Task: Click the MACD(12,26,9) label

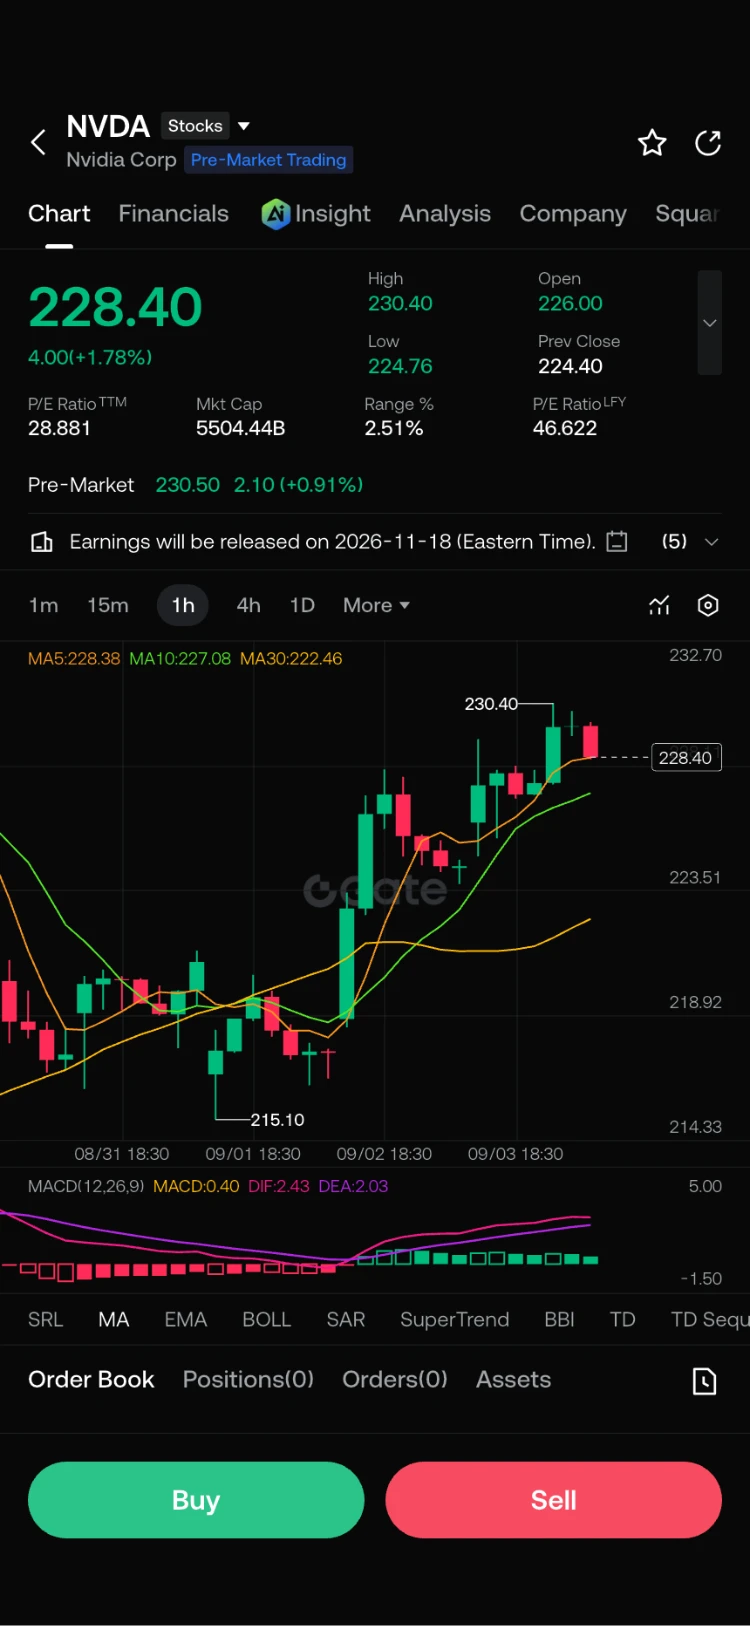Action: pos(86,1186)
